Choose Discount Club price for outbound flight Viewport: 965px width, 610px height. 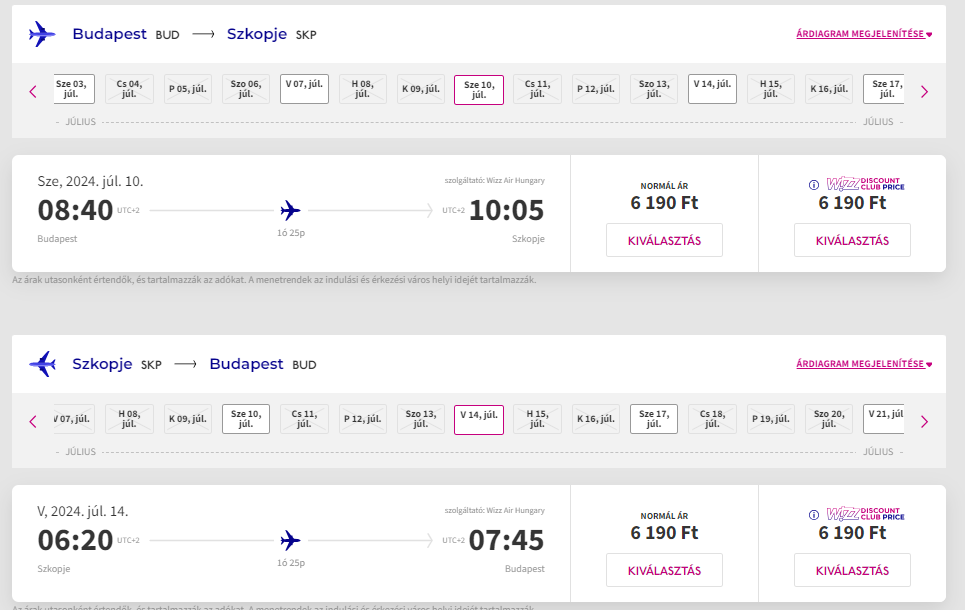point(852,240)
